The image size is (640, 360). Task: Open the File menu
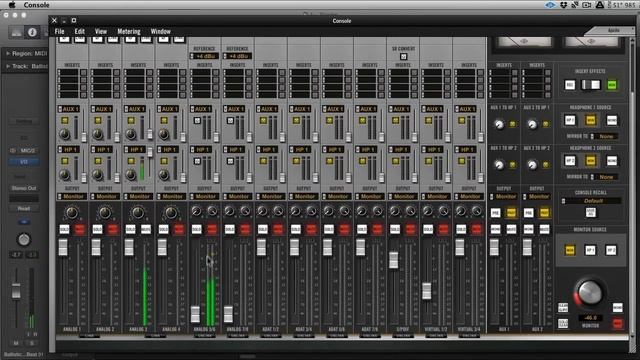click(x=60, y=31)
